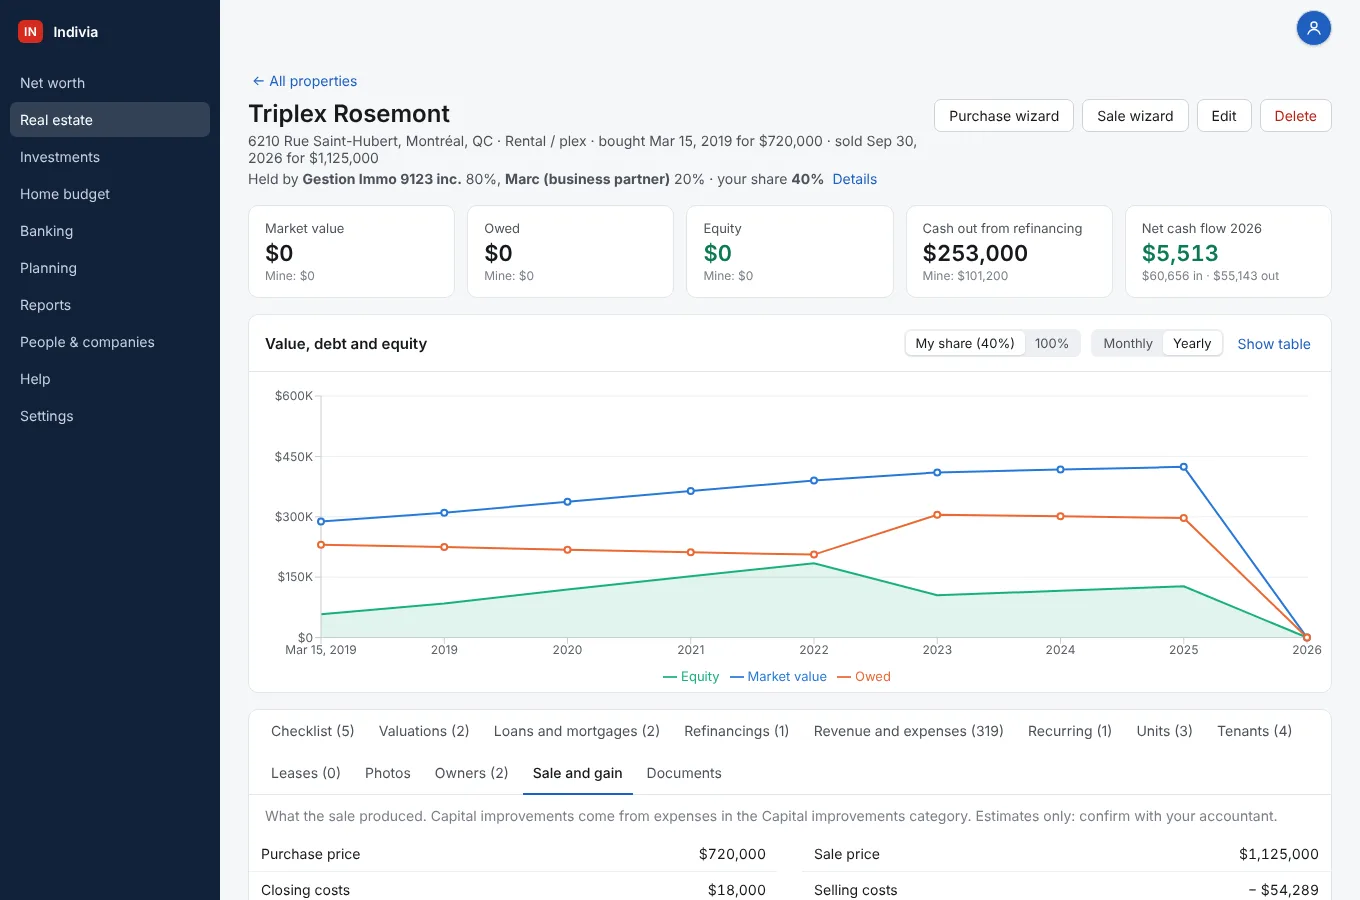The height and width of the screenshot is (900, 1360).
Task: Open the user profile avatar icon
Action: click(1313, 28)
